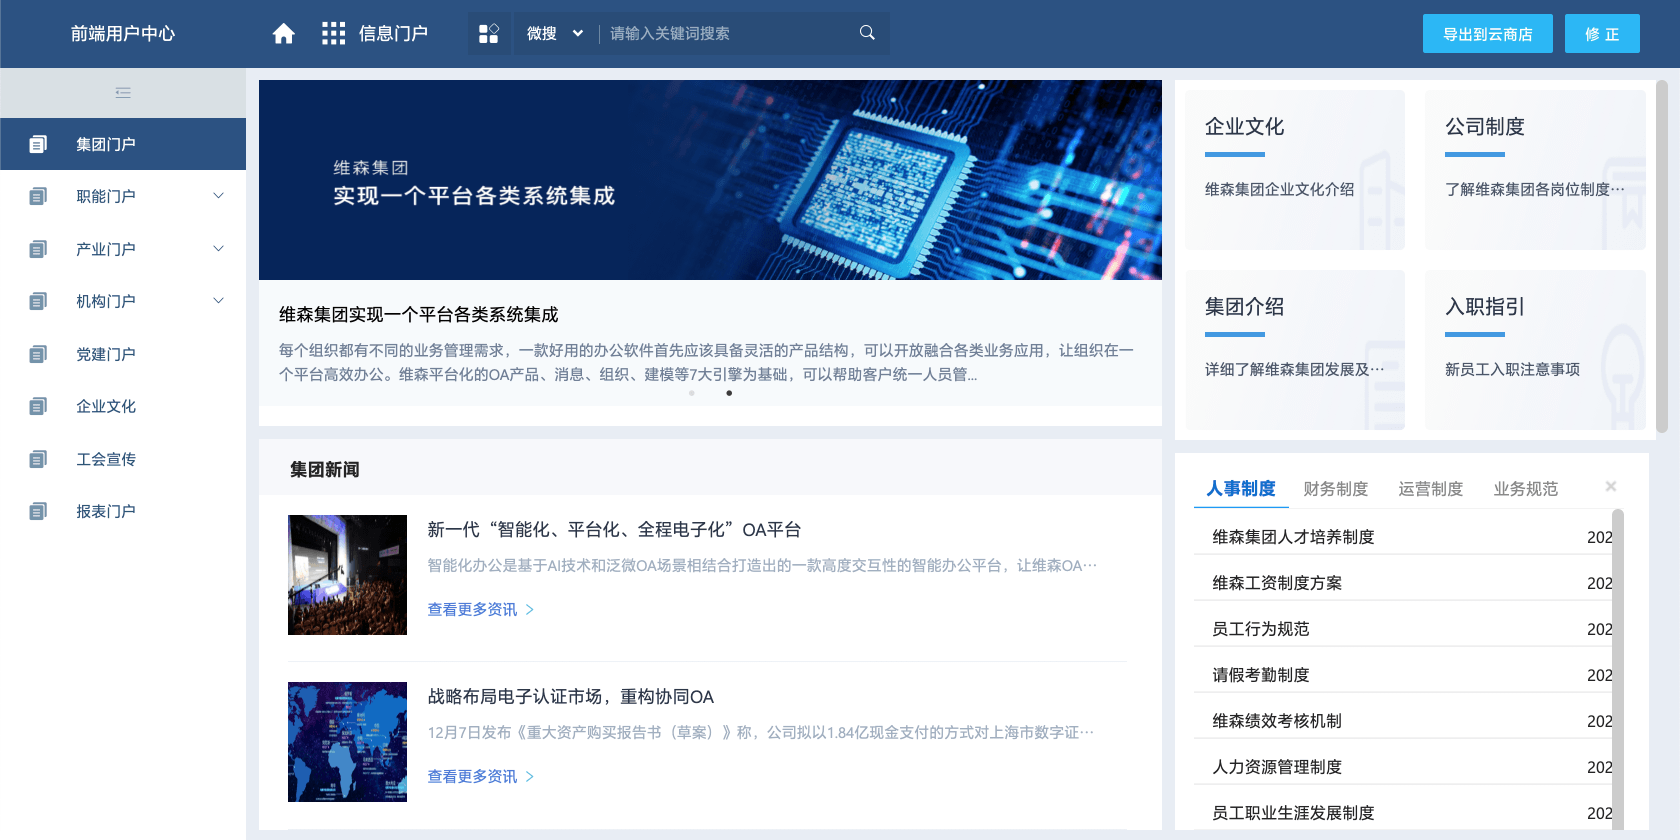
Task: Switch to the 业务规范 tab
Action: [1526, 489]
